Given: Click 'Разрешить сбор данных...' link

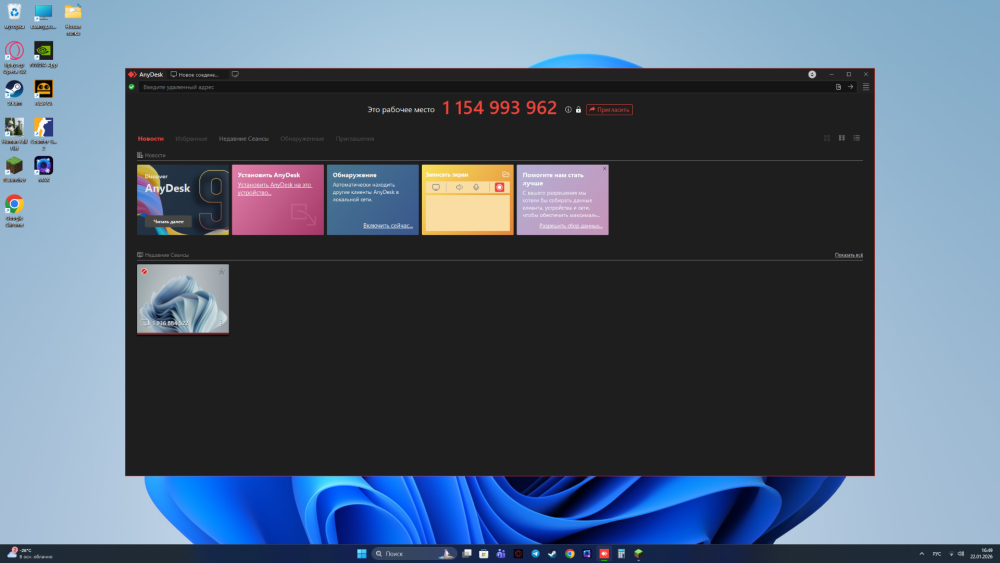Looking at the screenshot, I should pos(570,226).
